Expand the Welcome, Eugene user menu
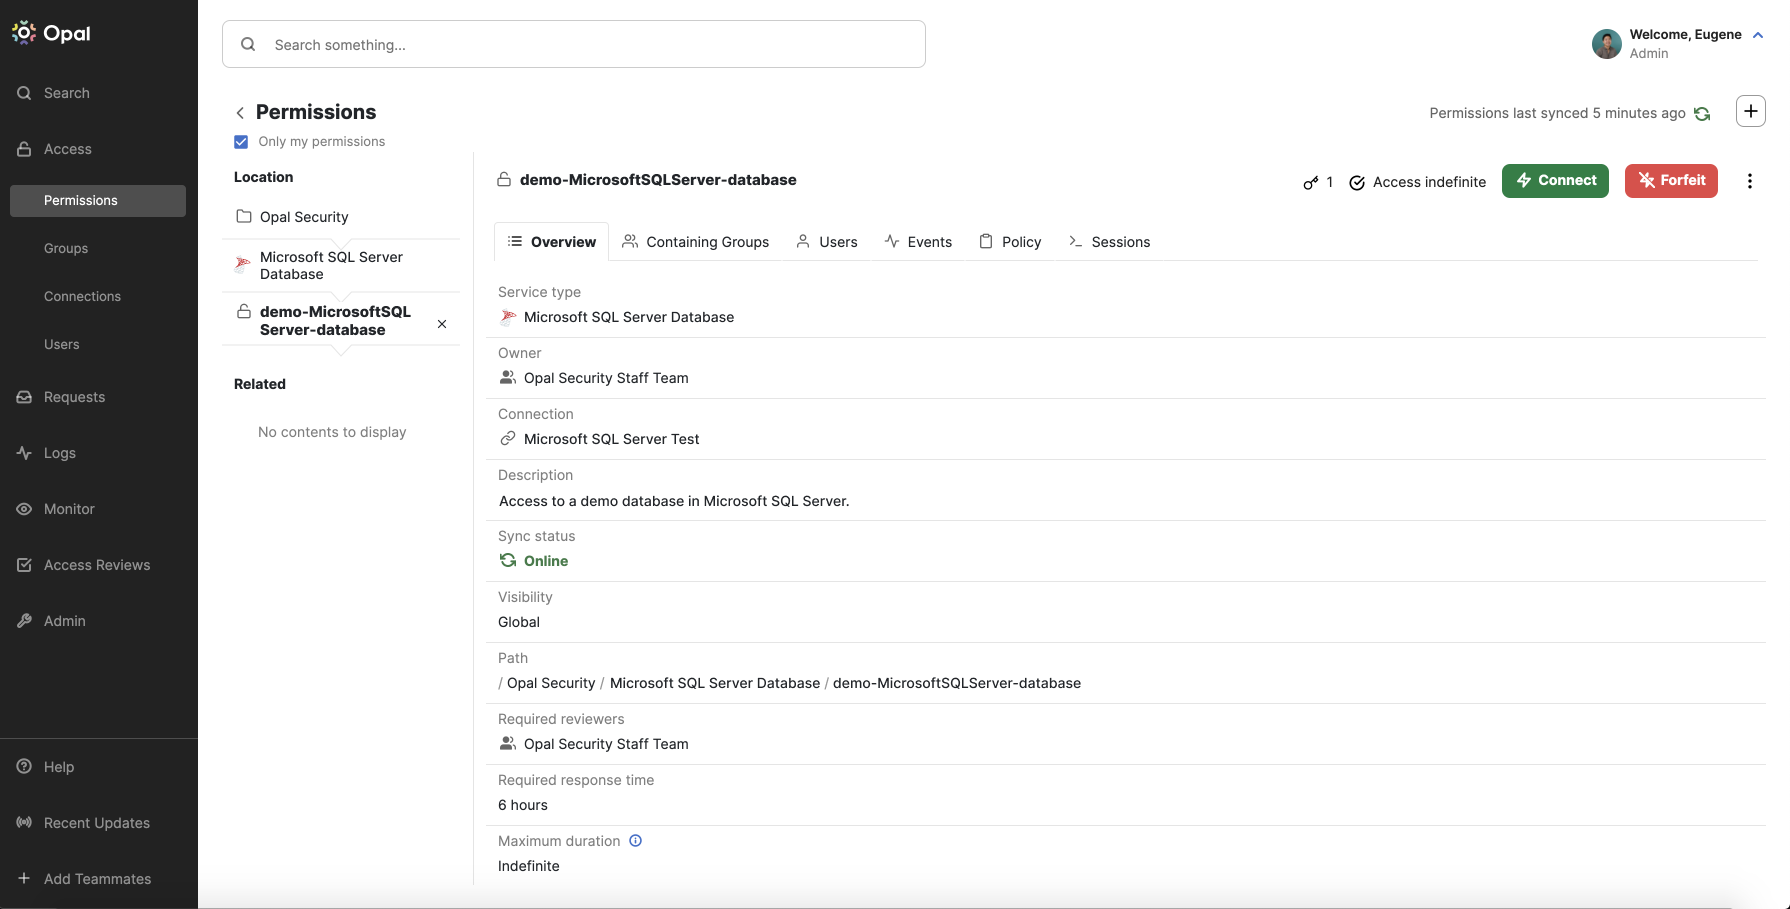 [x=1758, y=35]
